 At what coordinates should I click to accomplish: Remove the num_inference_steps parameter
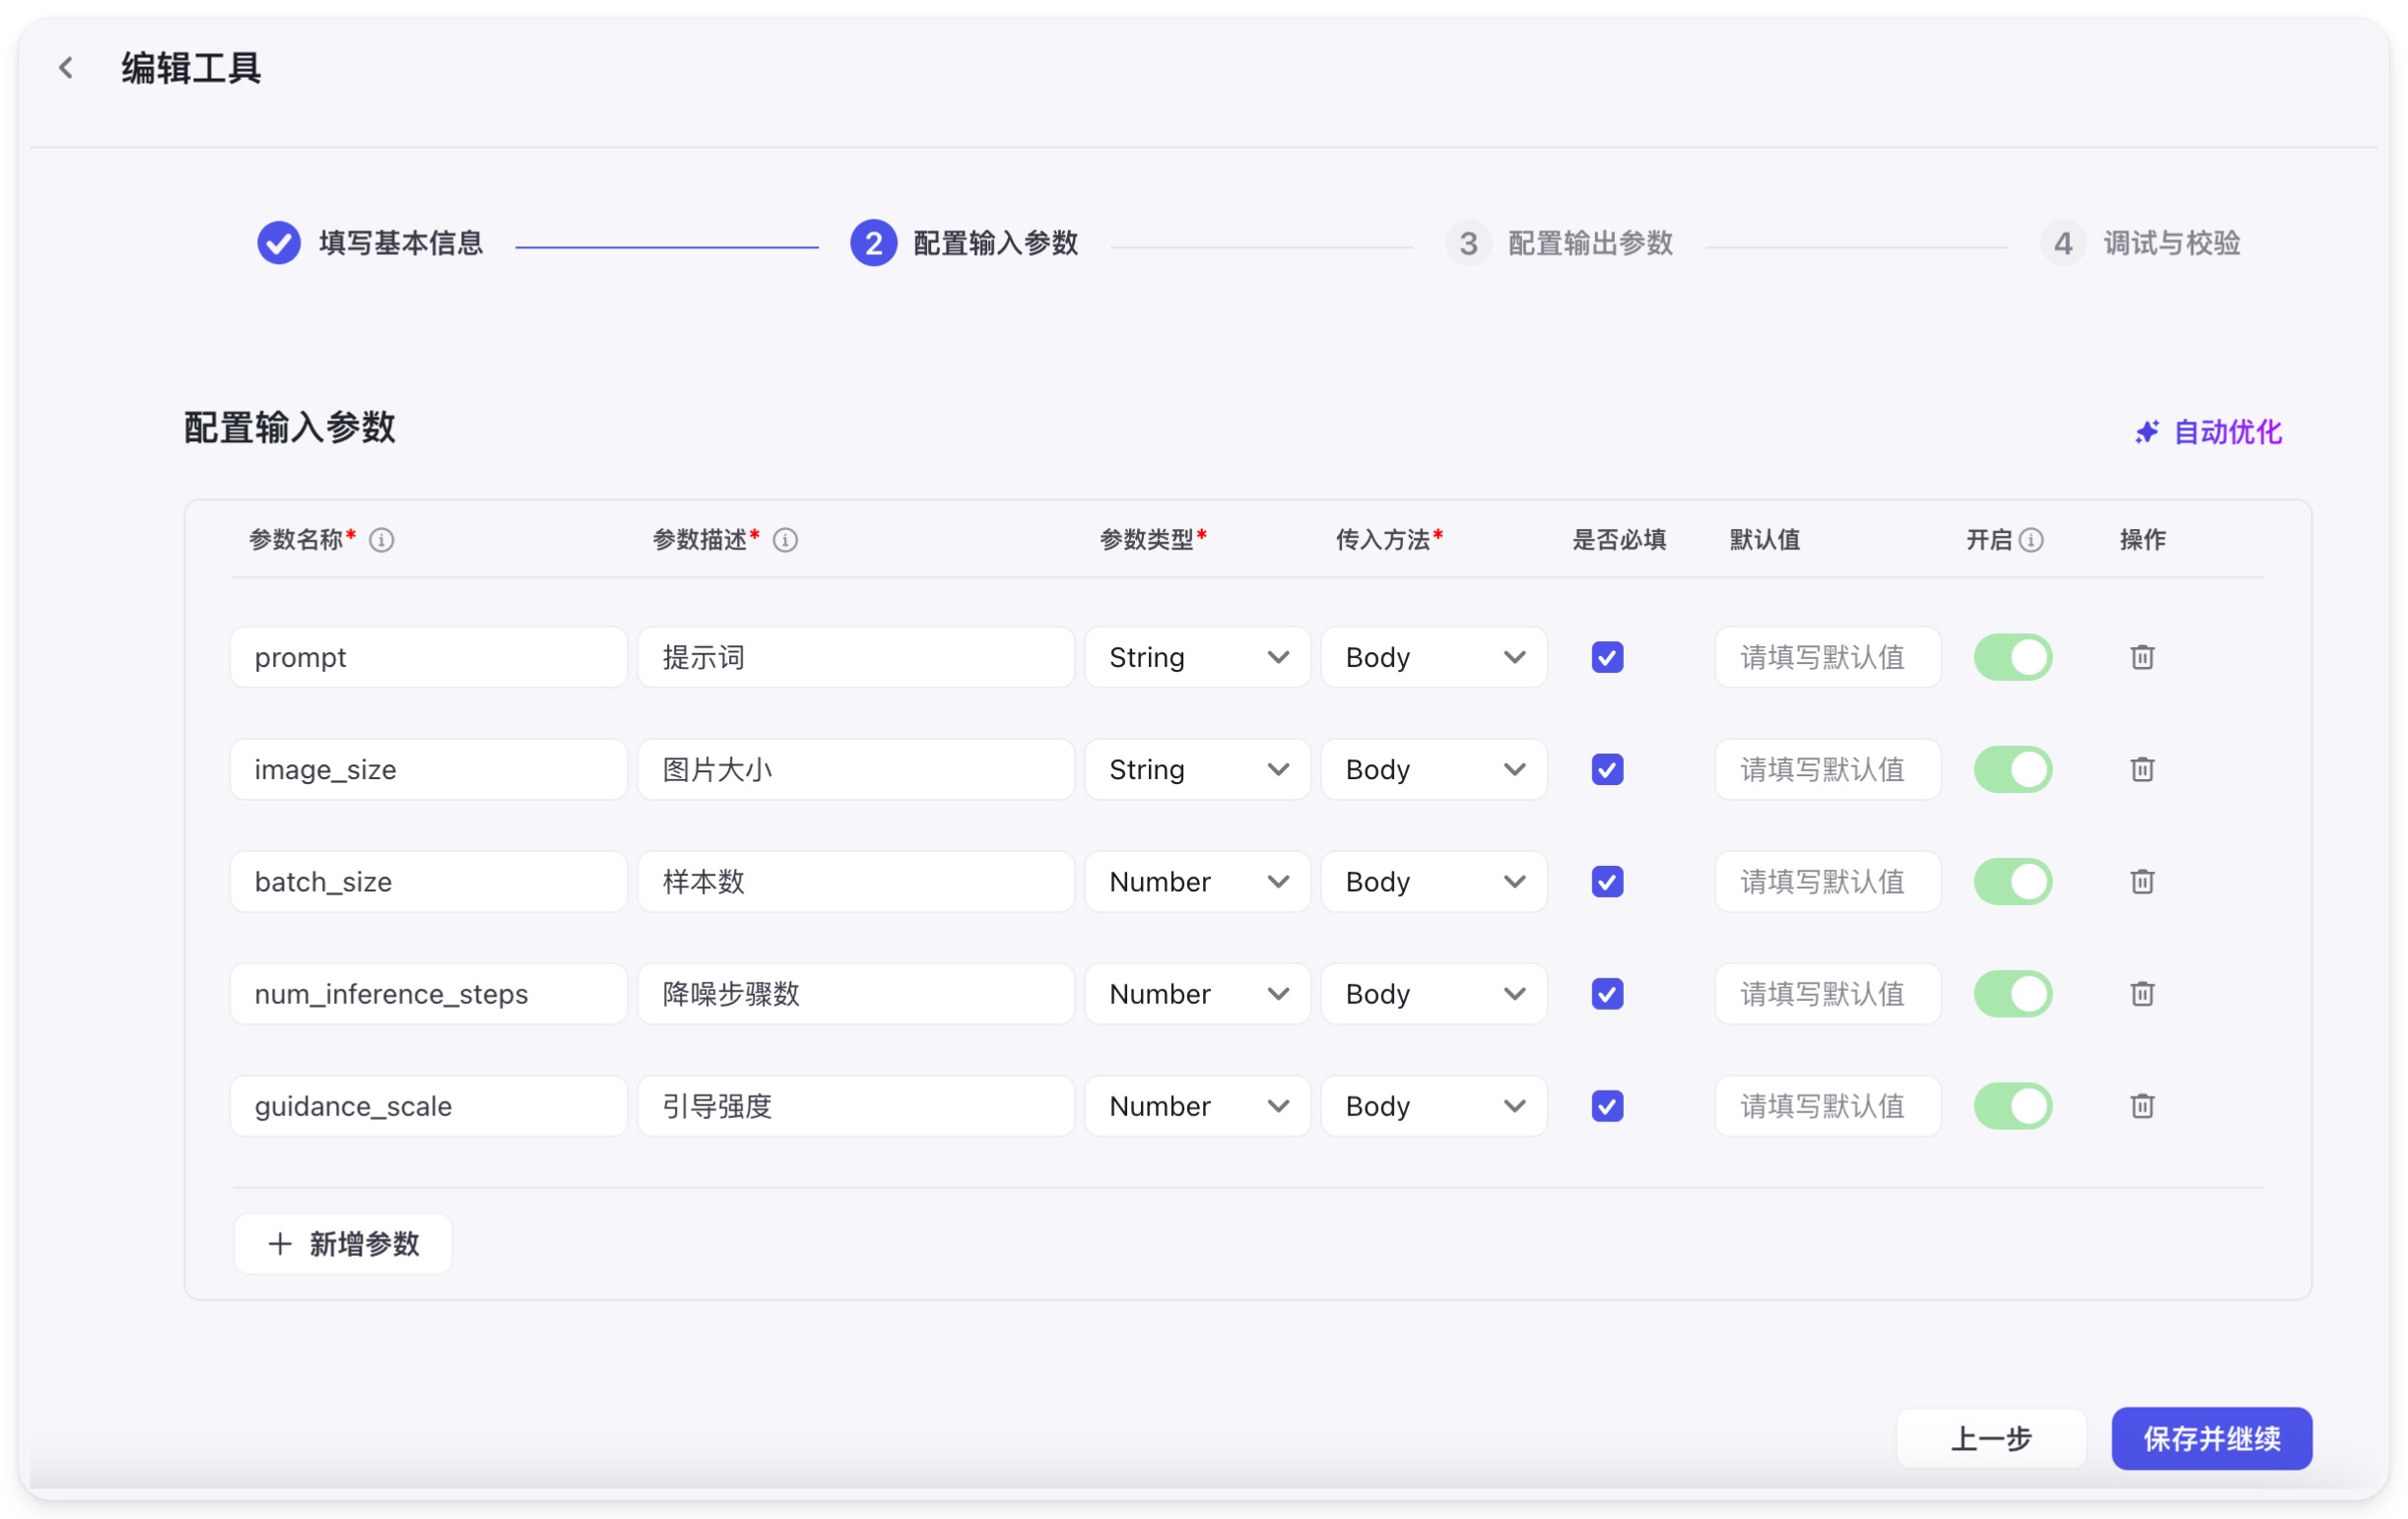point(2141,993)
